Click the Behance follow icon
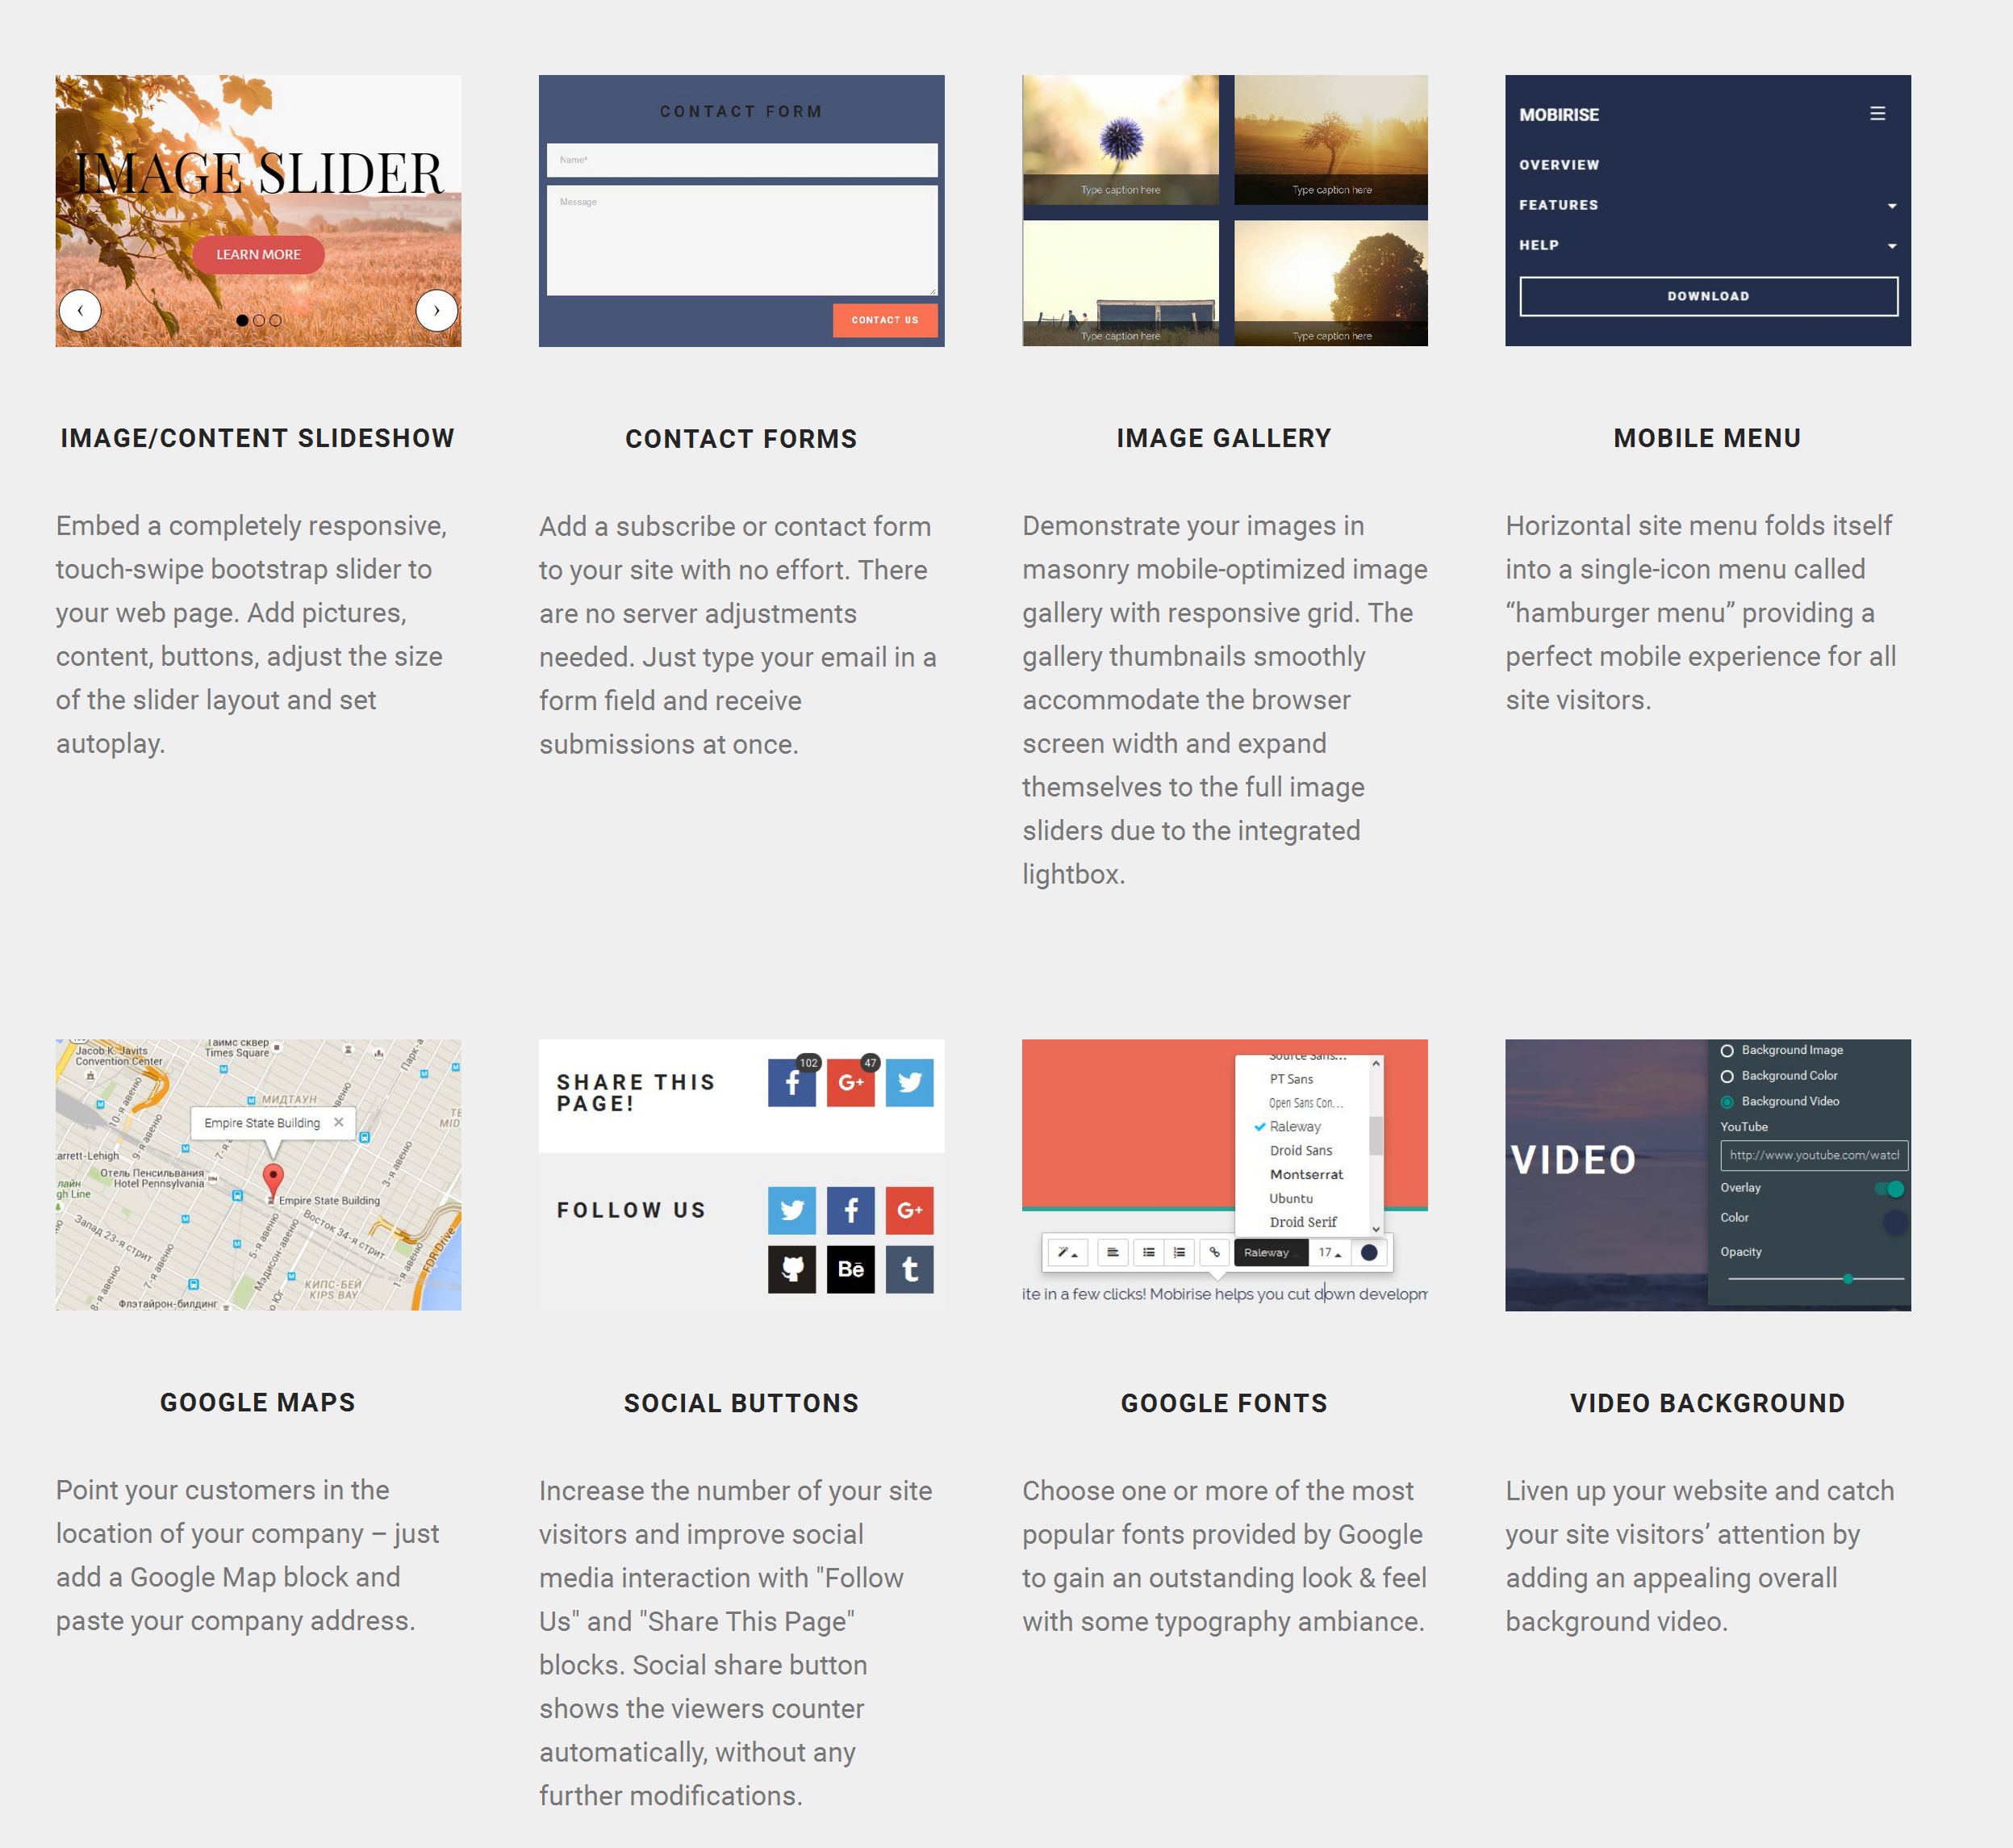 [850, 1269]
